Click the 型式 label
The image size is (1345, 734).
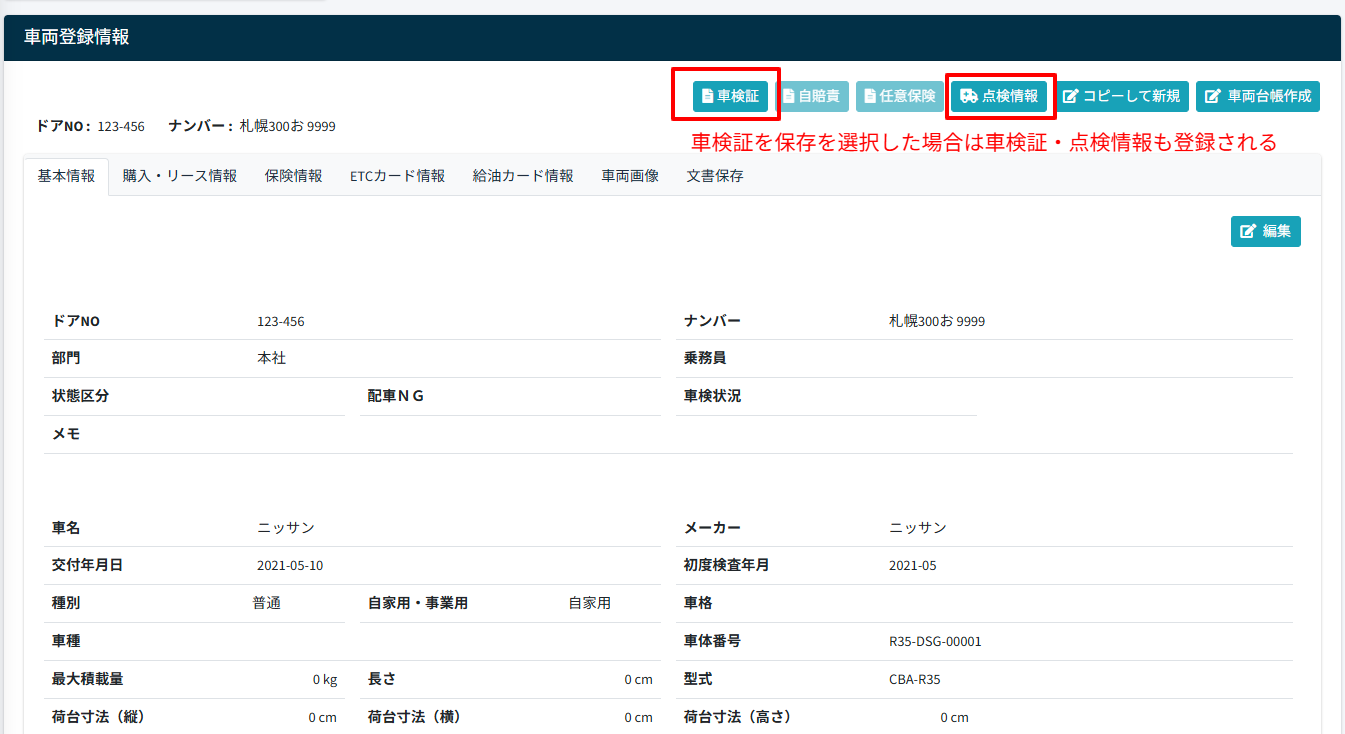tap(698, 680)
